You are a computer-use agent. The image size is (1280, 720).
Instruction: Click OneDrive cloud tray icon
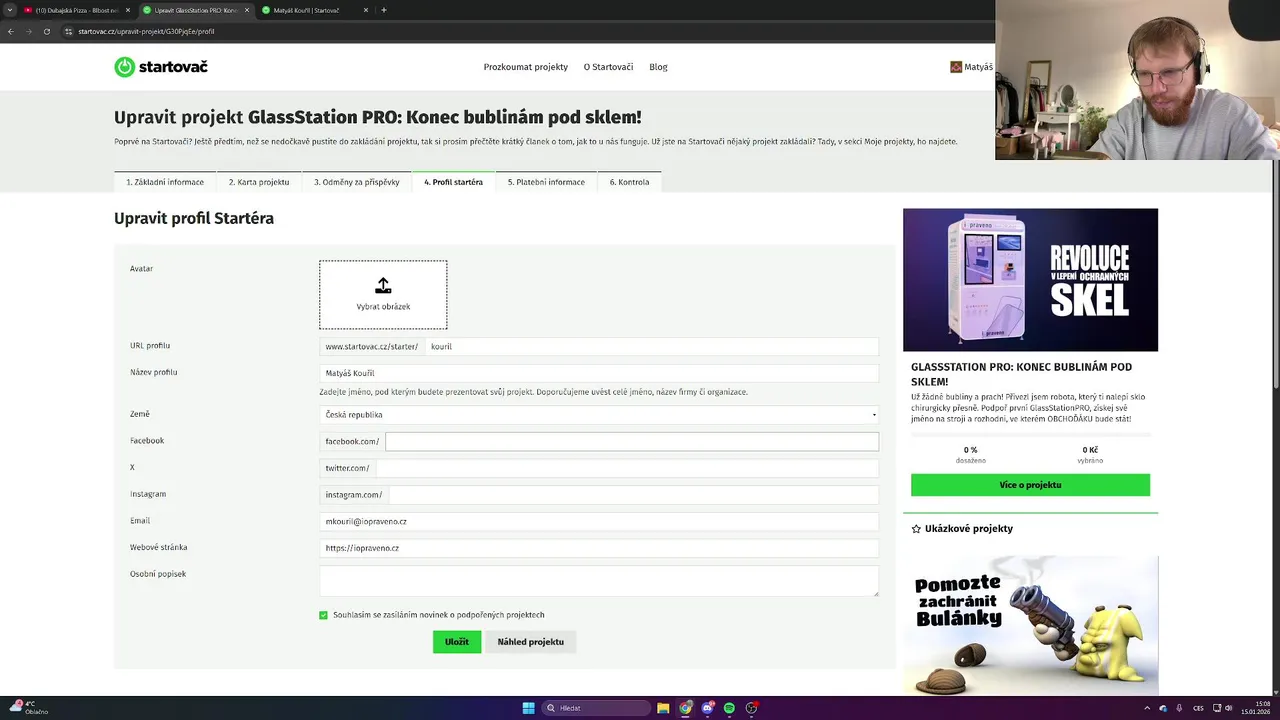click(x=1163, y=708)
